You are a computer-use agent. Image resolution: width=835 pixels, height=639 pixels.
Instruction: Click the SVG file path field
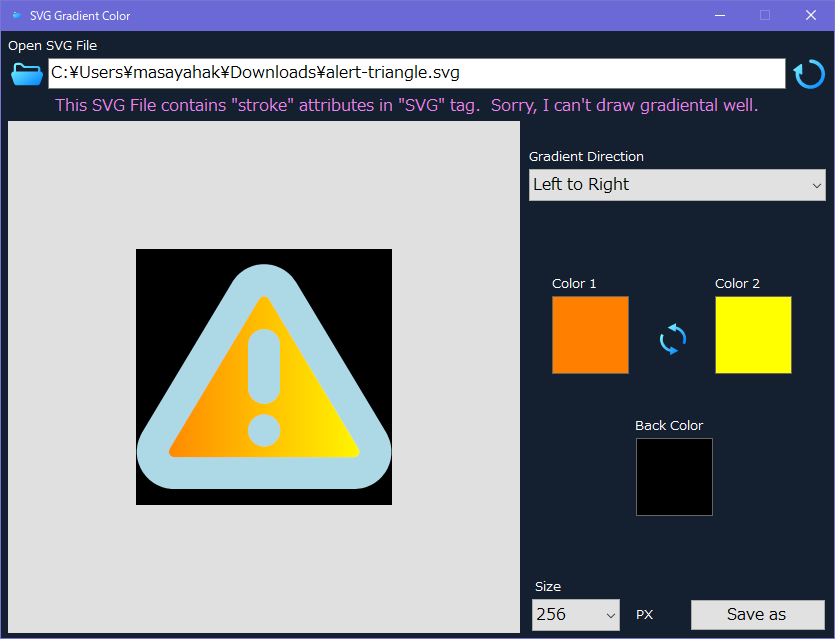pos(416,73)
